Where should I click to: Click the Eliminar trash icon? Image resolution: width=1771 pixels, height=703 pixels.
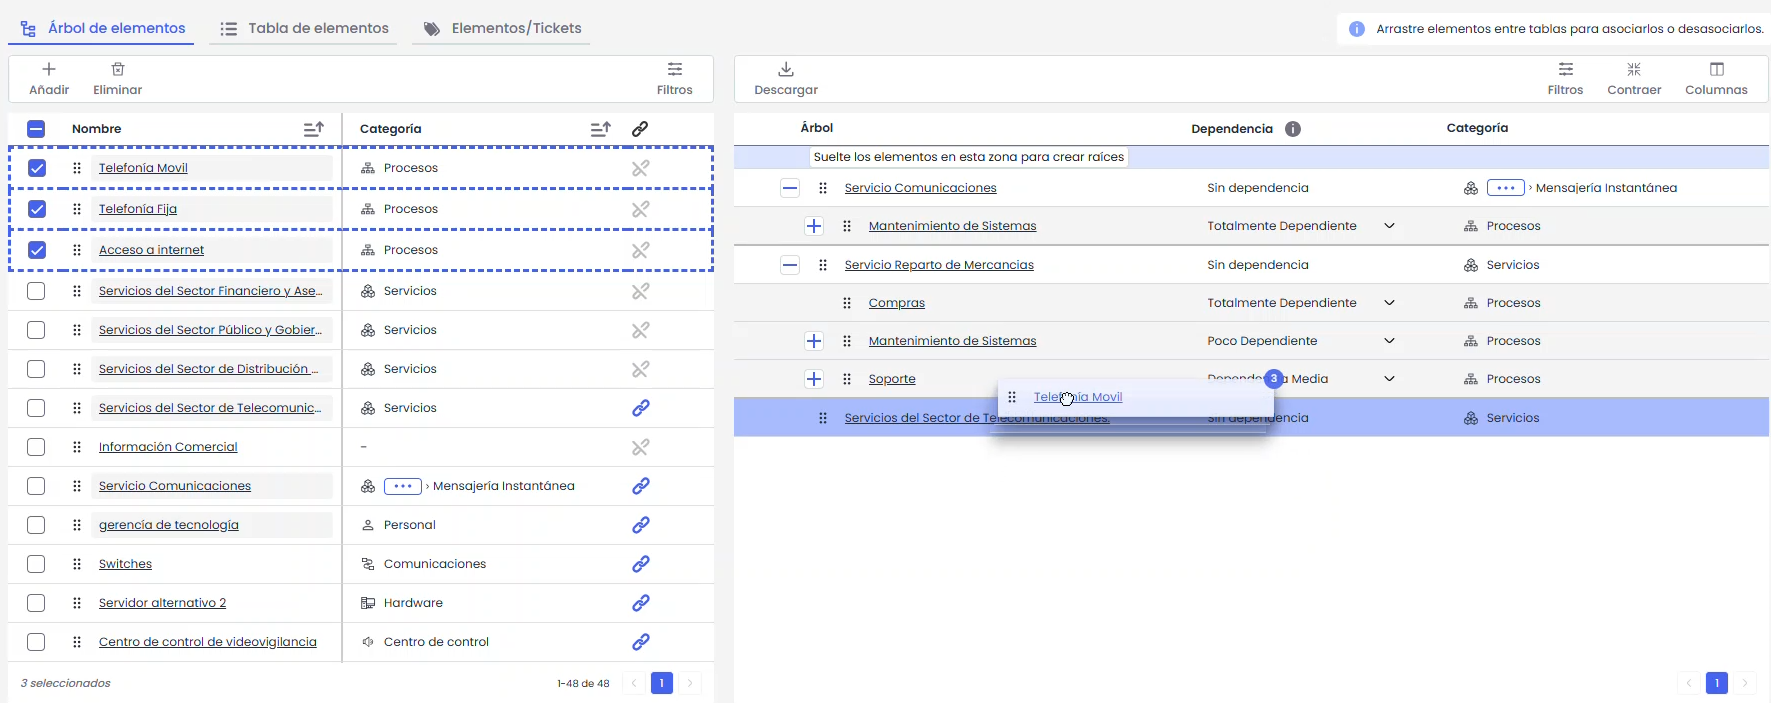(x=118, y=69)
